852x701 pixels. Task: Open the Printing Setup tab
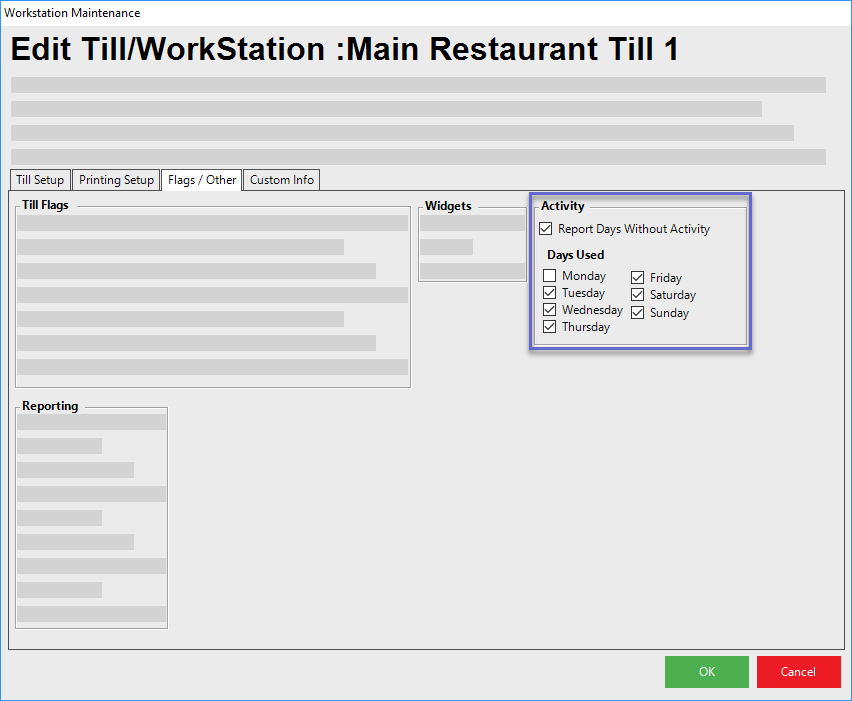click(x=116, y=180)
